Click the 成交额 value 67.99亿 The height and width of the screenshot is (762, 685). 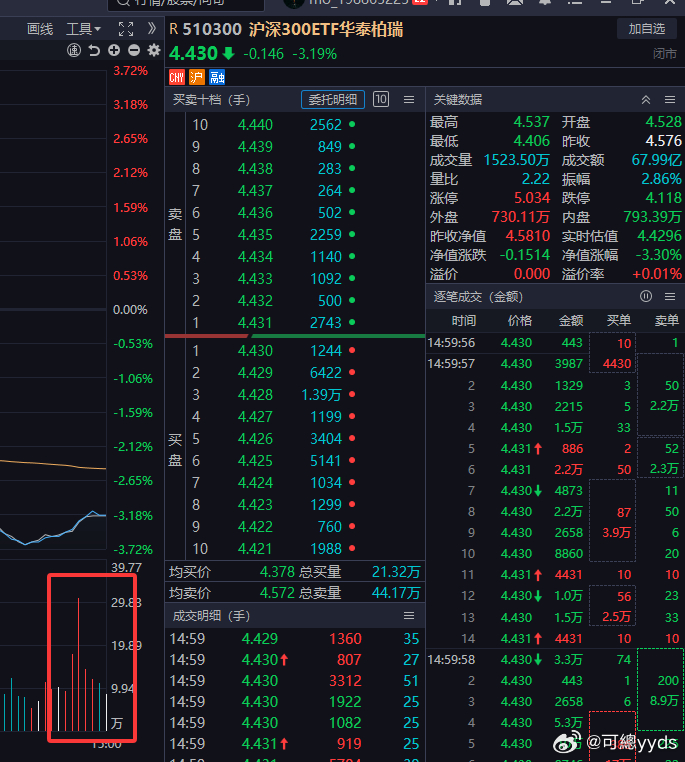tap(657, 160)
